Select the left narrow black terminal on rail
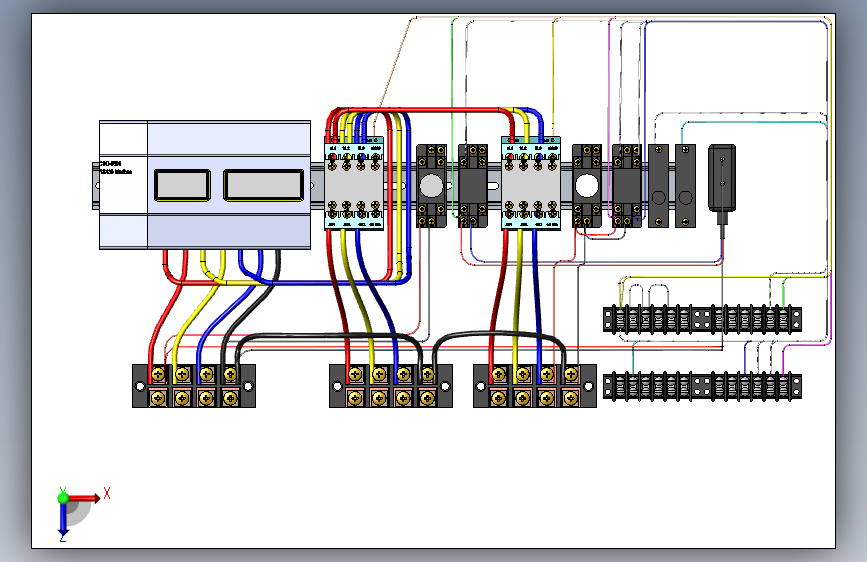The width and height of the screenshot is (867, 562). [659, 186]
